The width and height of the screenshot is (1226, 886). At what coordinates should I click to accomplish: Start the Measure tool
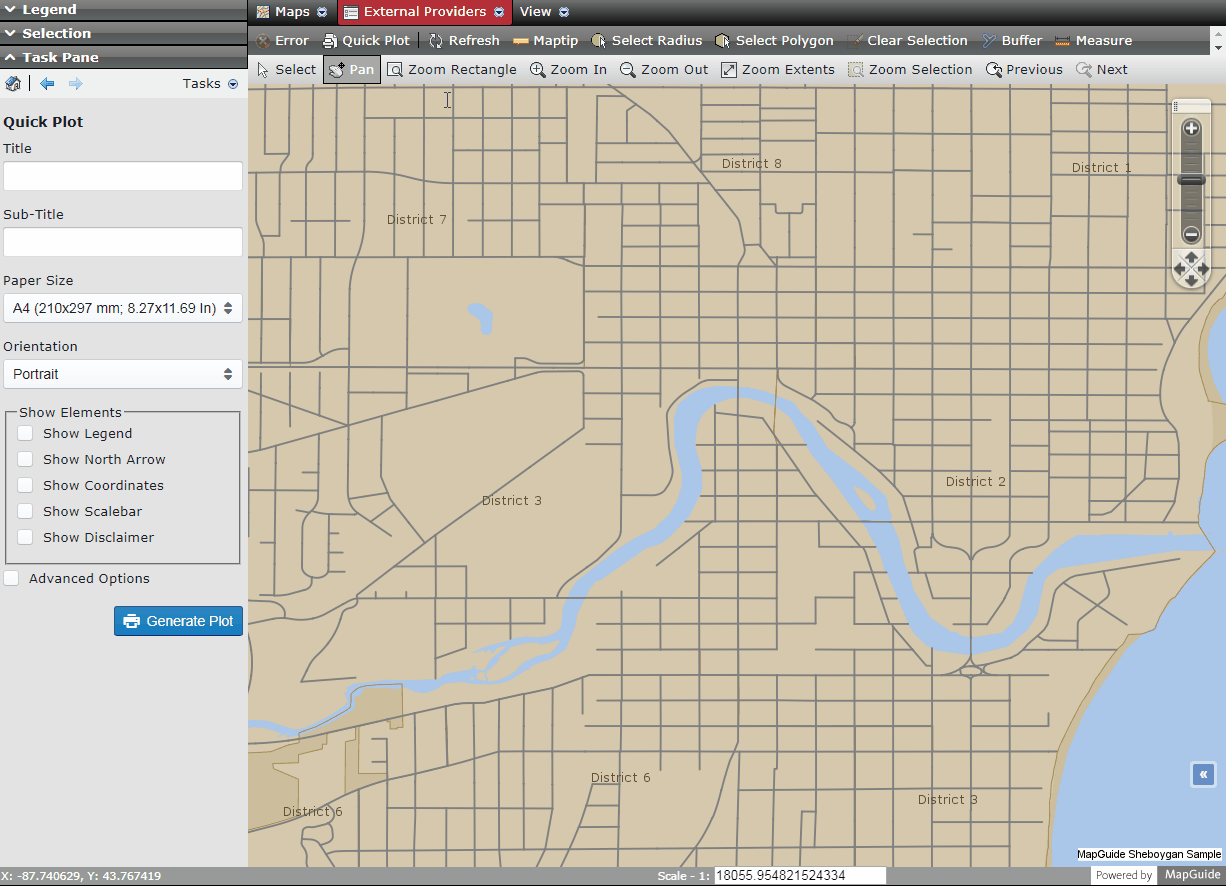(1094, 41)
